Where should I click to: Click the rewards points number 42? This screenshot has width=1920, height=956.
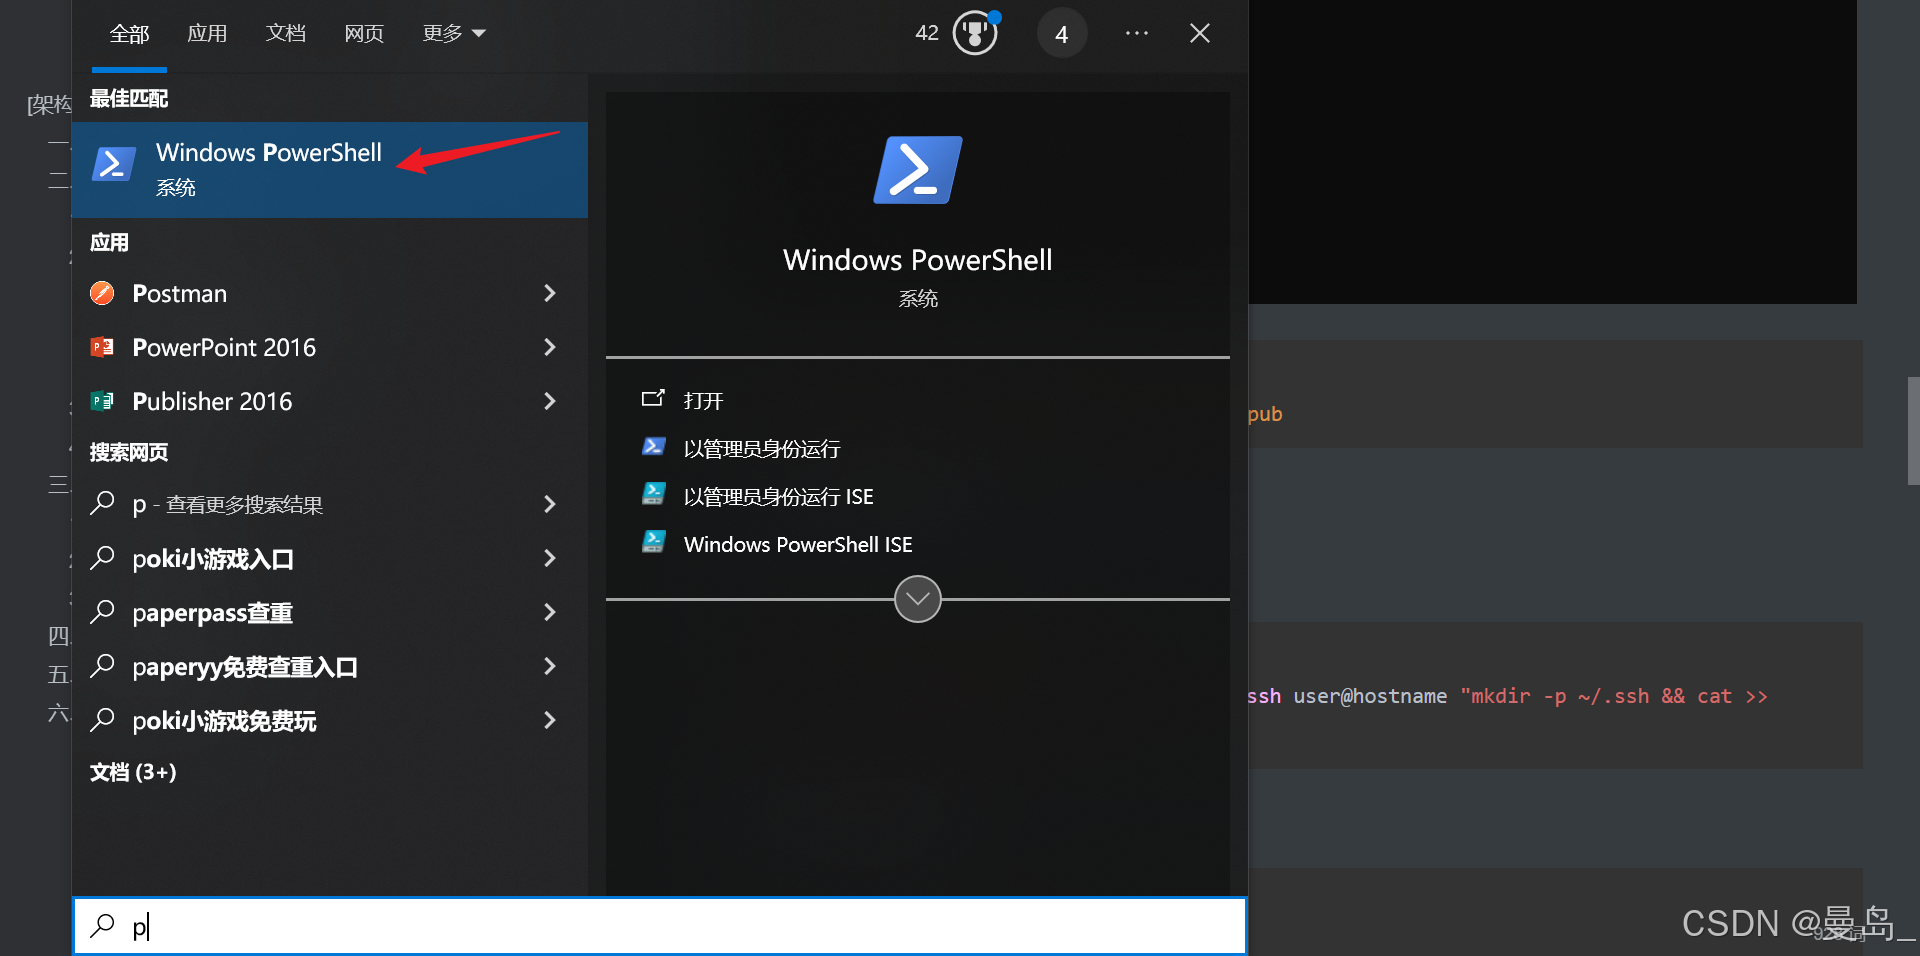click(x=927, y=33)
